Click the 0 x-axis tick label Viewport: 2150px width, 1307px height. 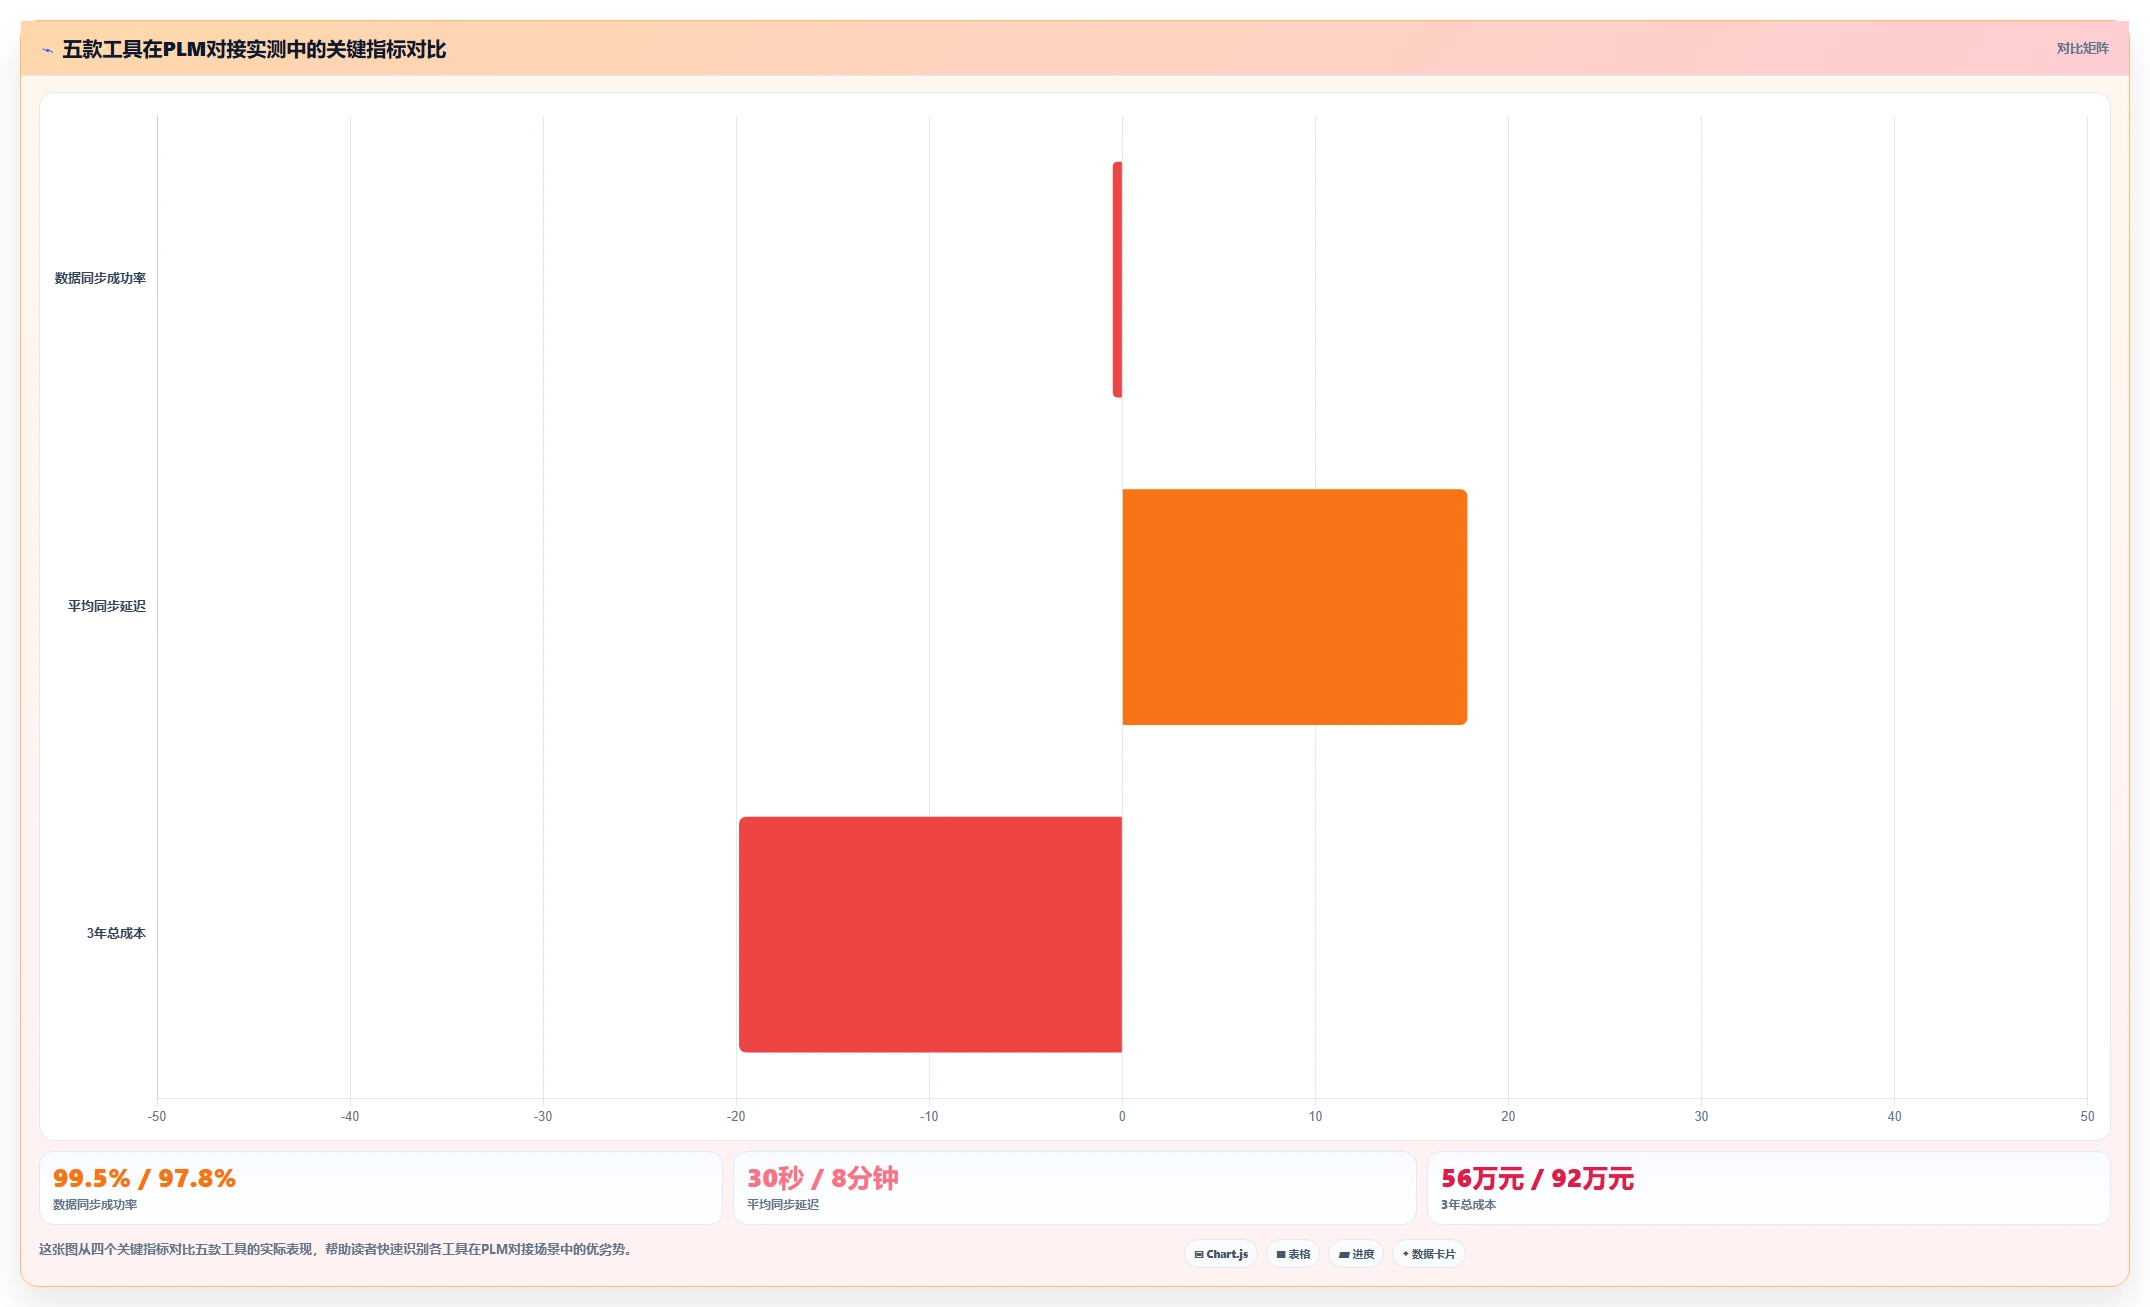(1122, 1116)
